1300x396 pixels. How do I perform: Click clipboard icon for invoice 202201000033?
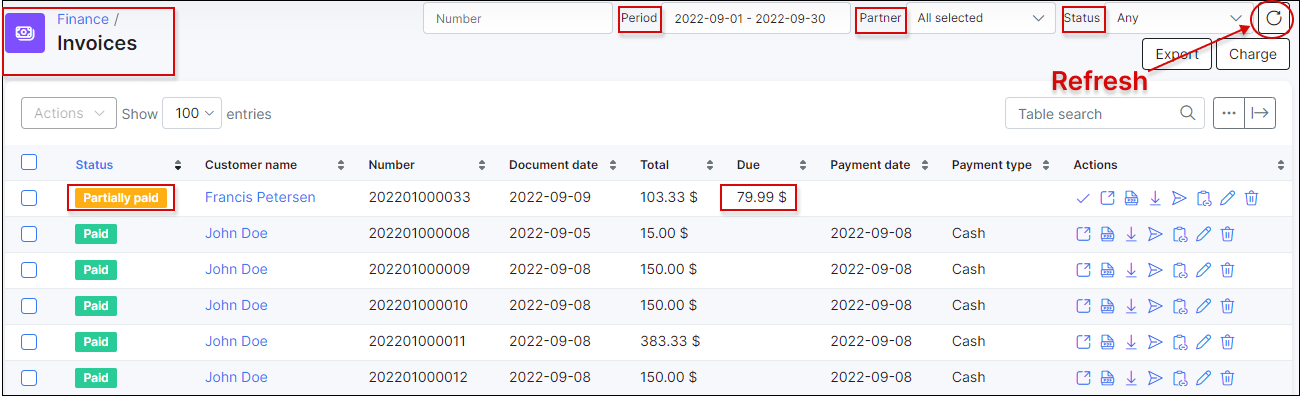tap(1204, 198)
